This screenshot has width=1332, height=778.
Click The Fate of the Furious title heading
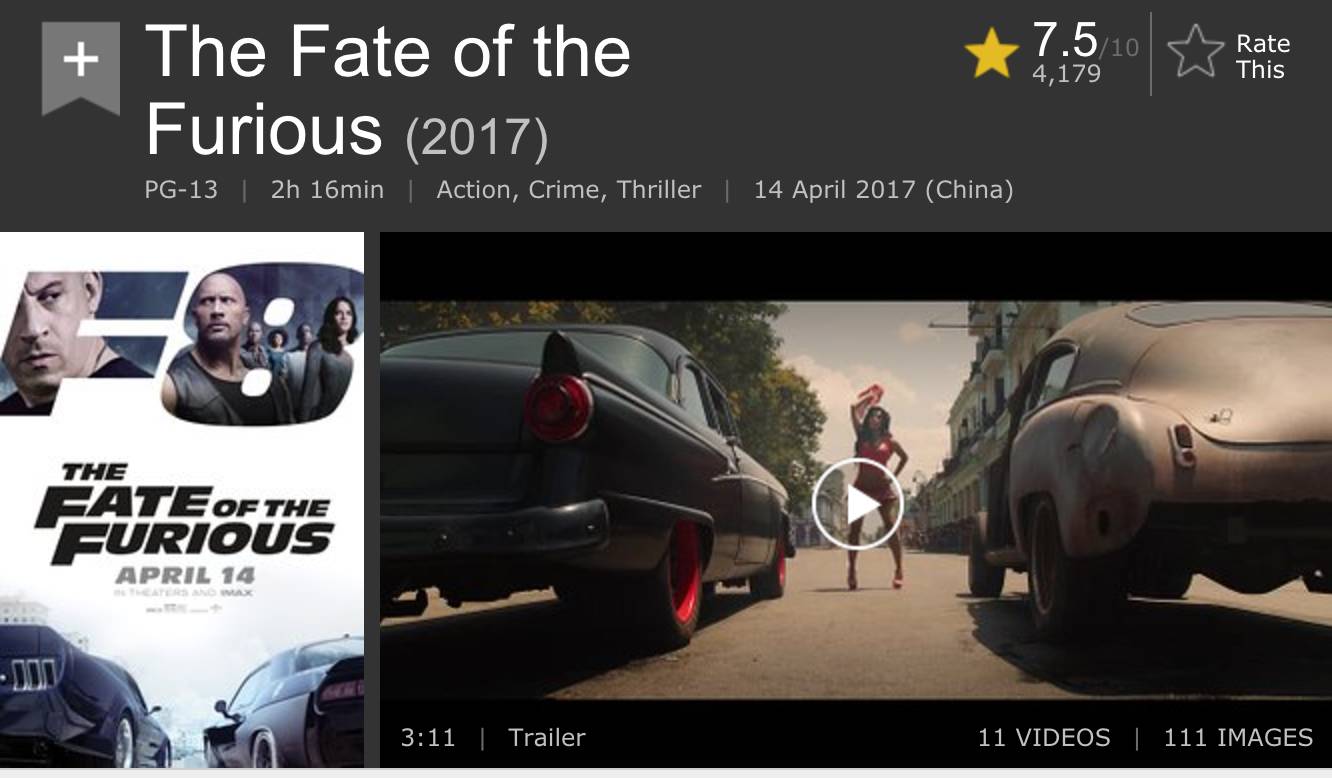tap(388, 91)
